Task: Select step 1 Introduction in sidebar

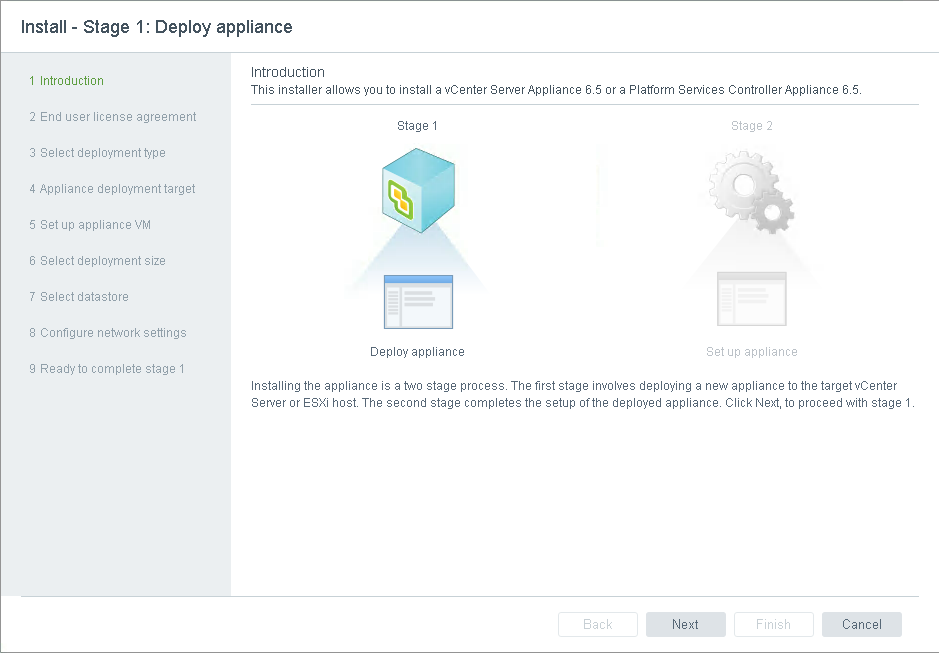Action: pos(66,81)
